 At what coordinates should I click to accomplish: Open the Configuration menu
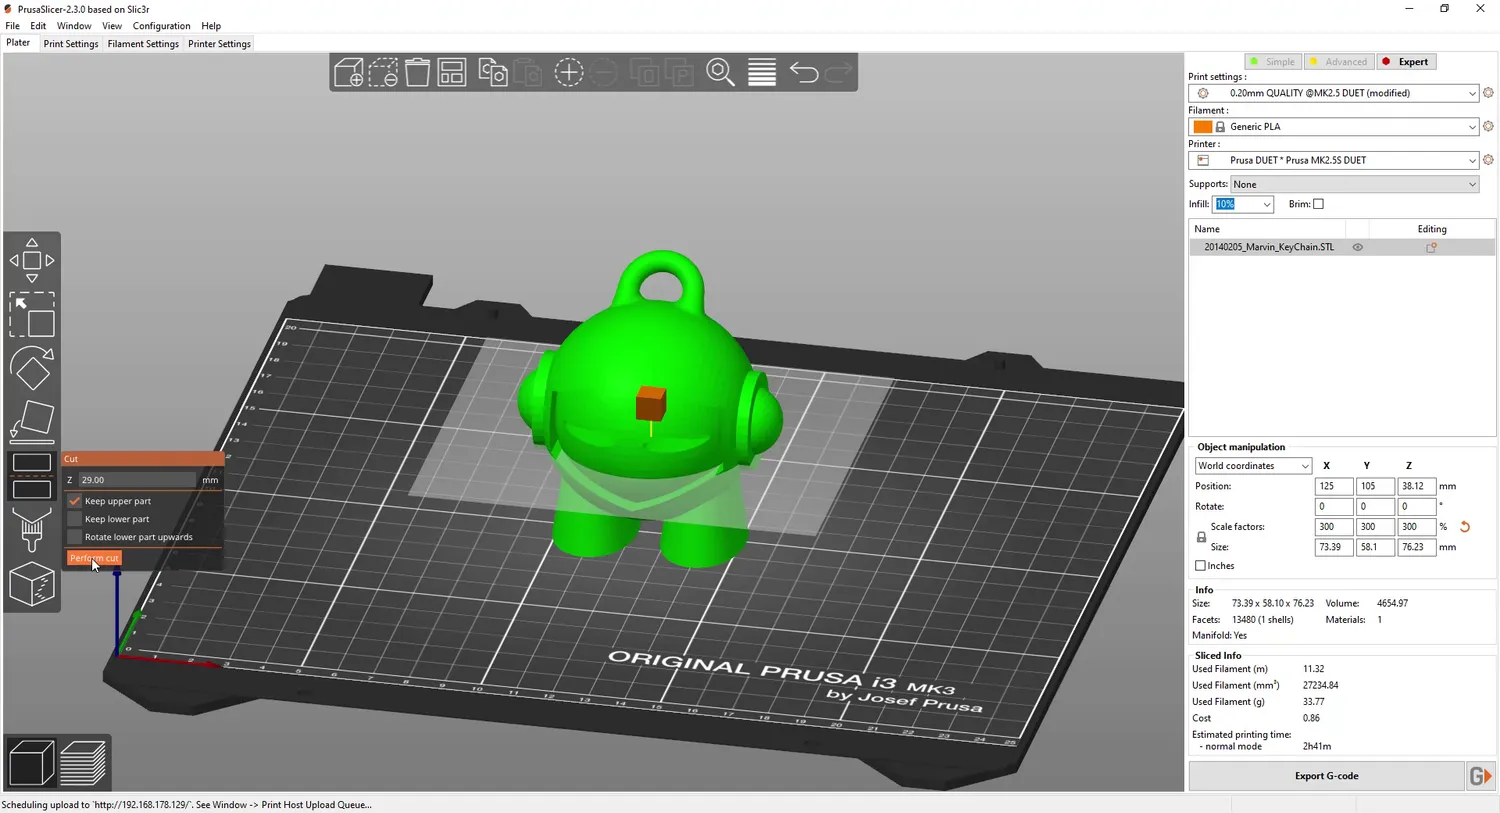pos(161,26)
